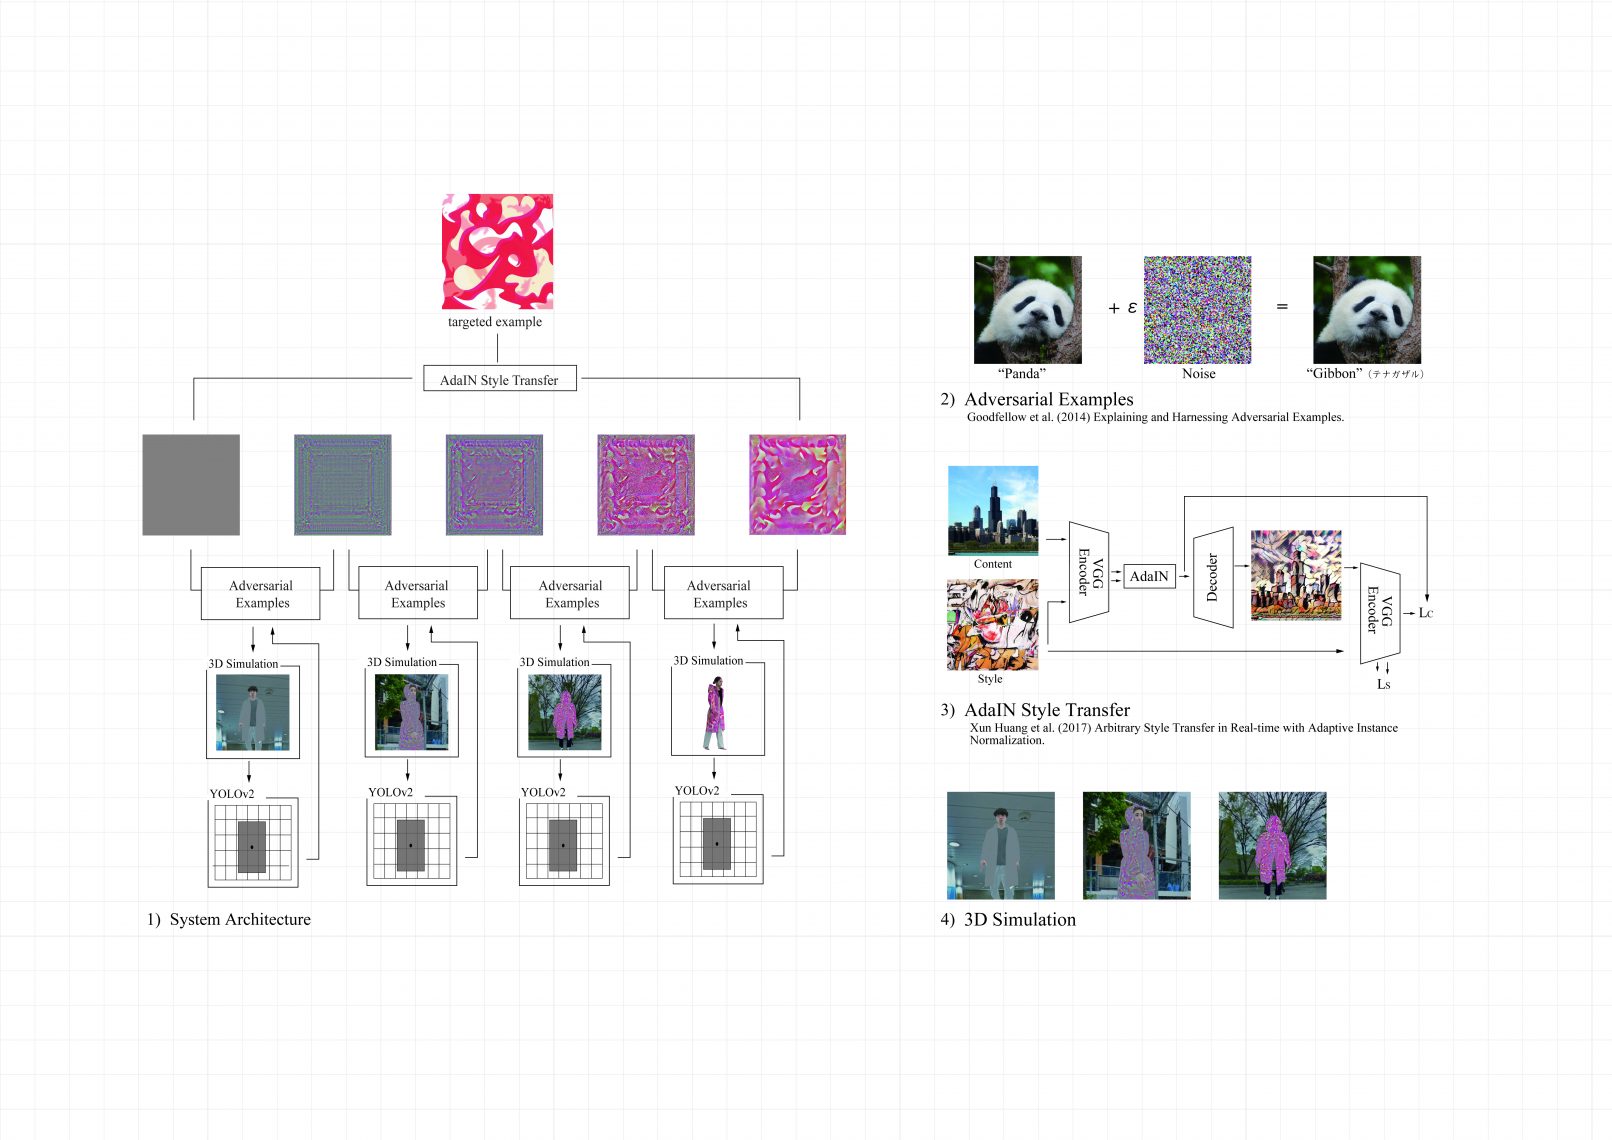
Task: Click the city skyline Content image
Action: (x=992, y=510)
